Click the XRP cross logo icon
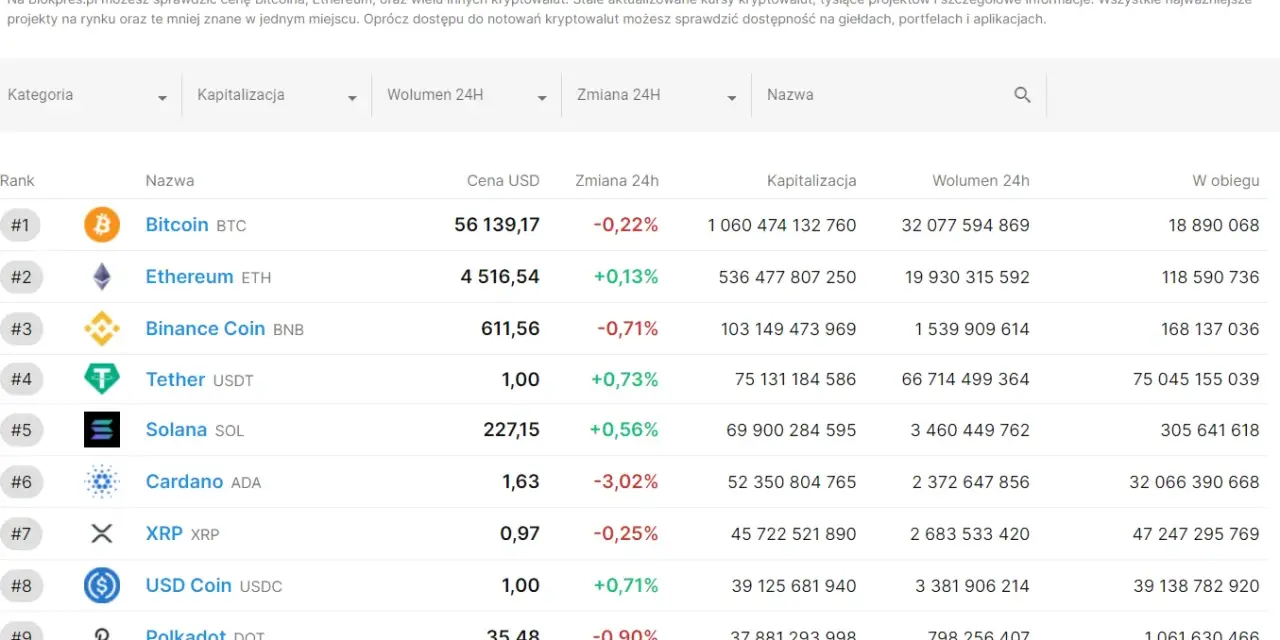This screenshot has width=1280, height=640. (x=102, y=534)
